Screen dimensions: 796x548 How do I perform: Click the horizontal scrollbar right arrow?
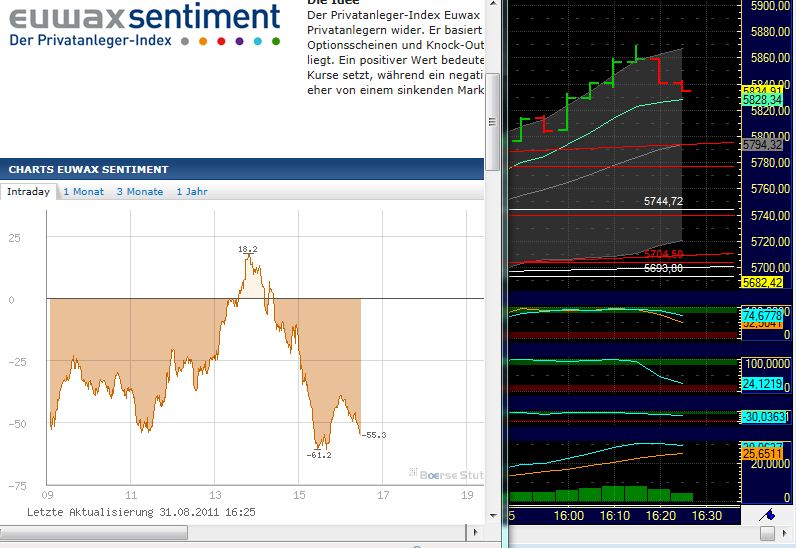475,533
